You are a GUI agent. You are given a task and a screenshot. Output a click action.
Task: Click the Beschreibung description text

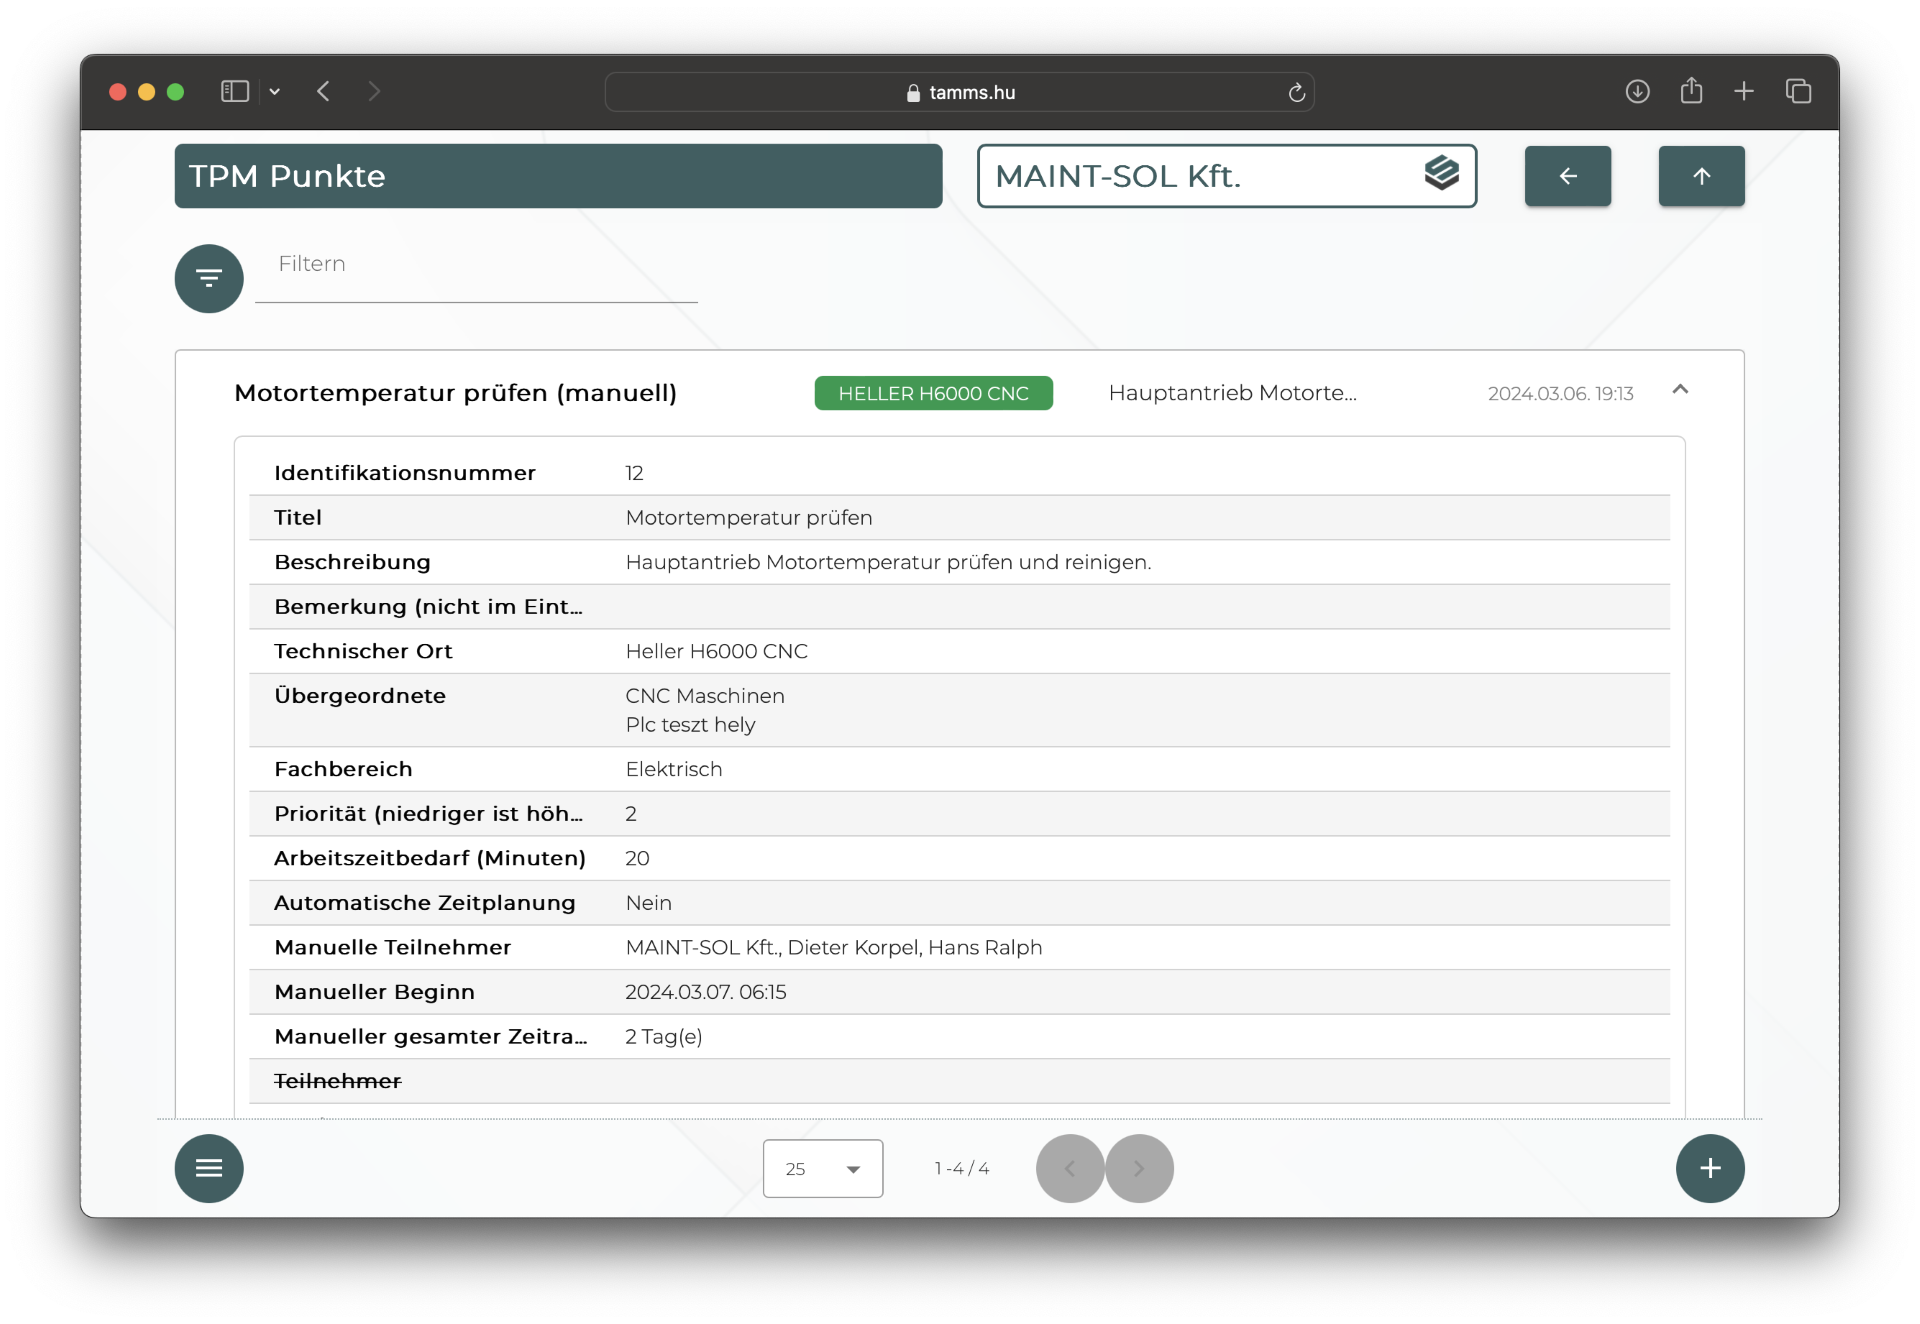888,562
